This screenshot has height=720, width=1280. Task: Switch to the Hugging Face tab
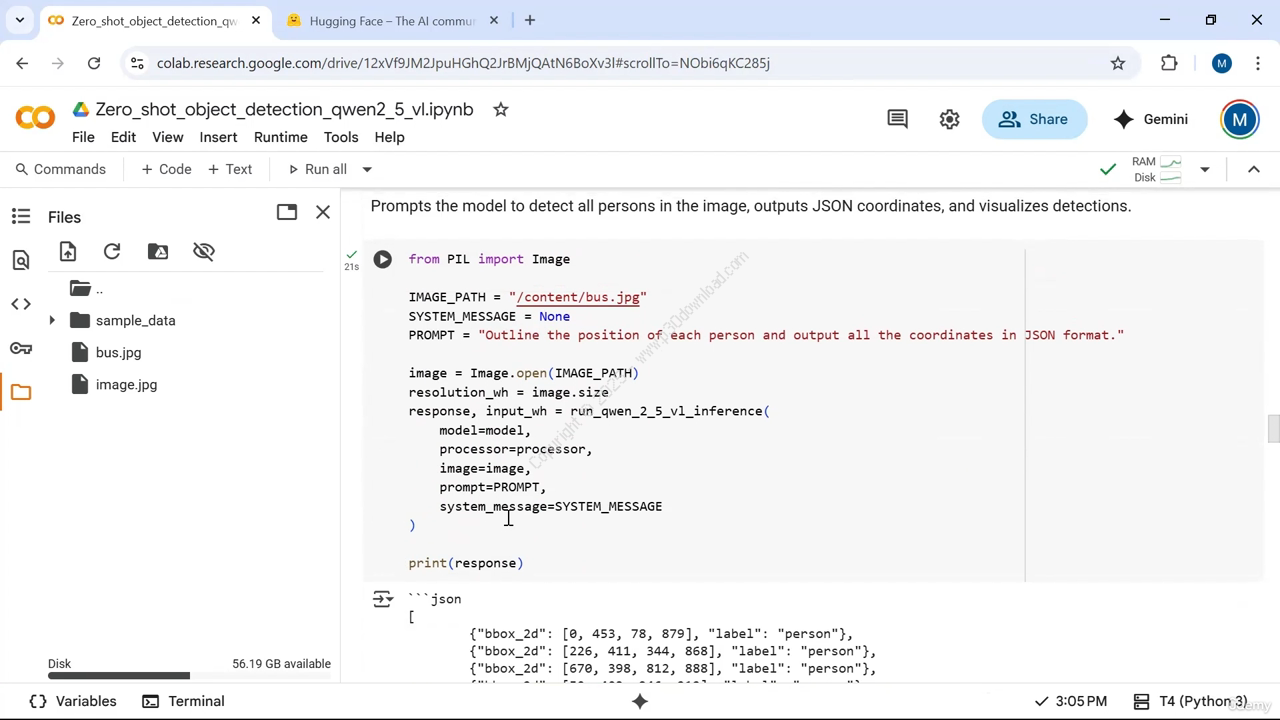point(392,21)
